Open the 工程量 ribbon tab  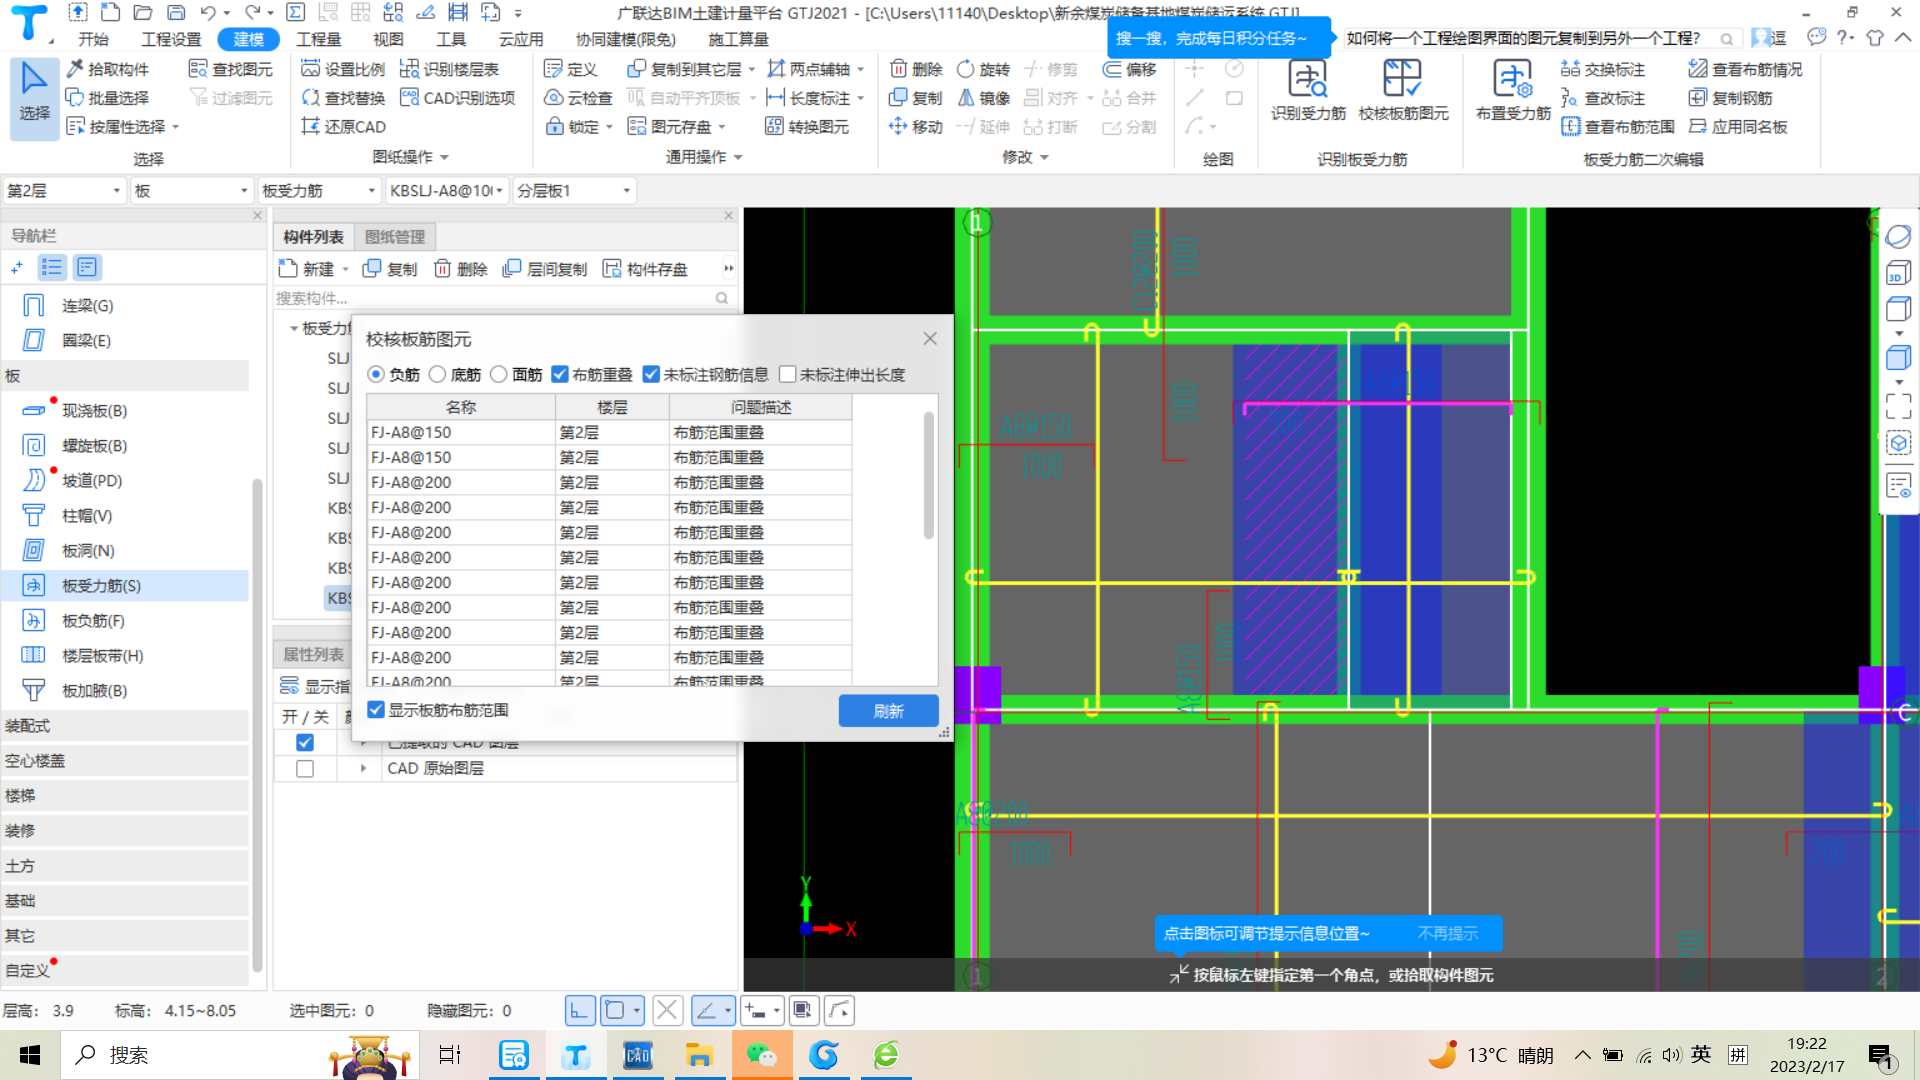(x=318, y=39)
